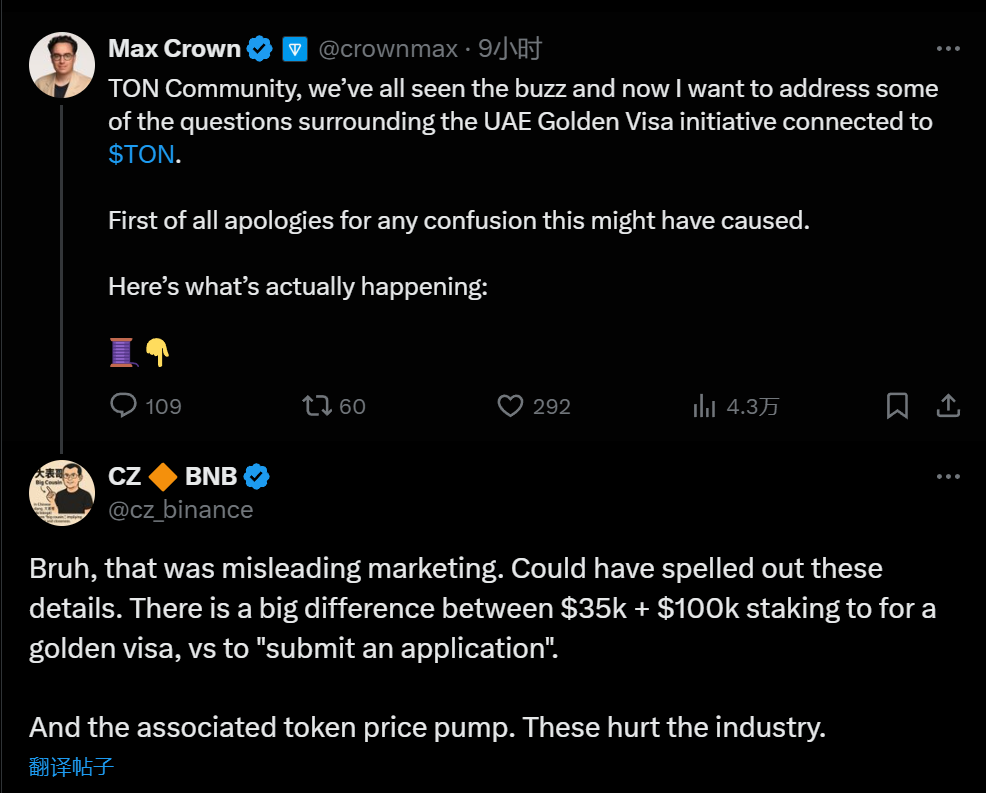Share Max Crown's post via share icon
The height and width of the screenshot is (793, 986).
948,405
